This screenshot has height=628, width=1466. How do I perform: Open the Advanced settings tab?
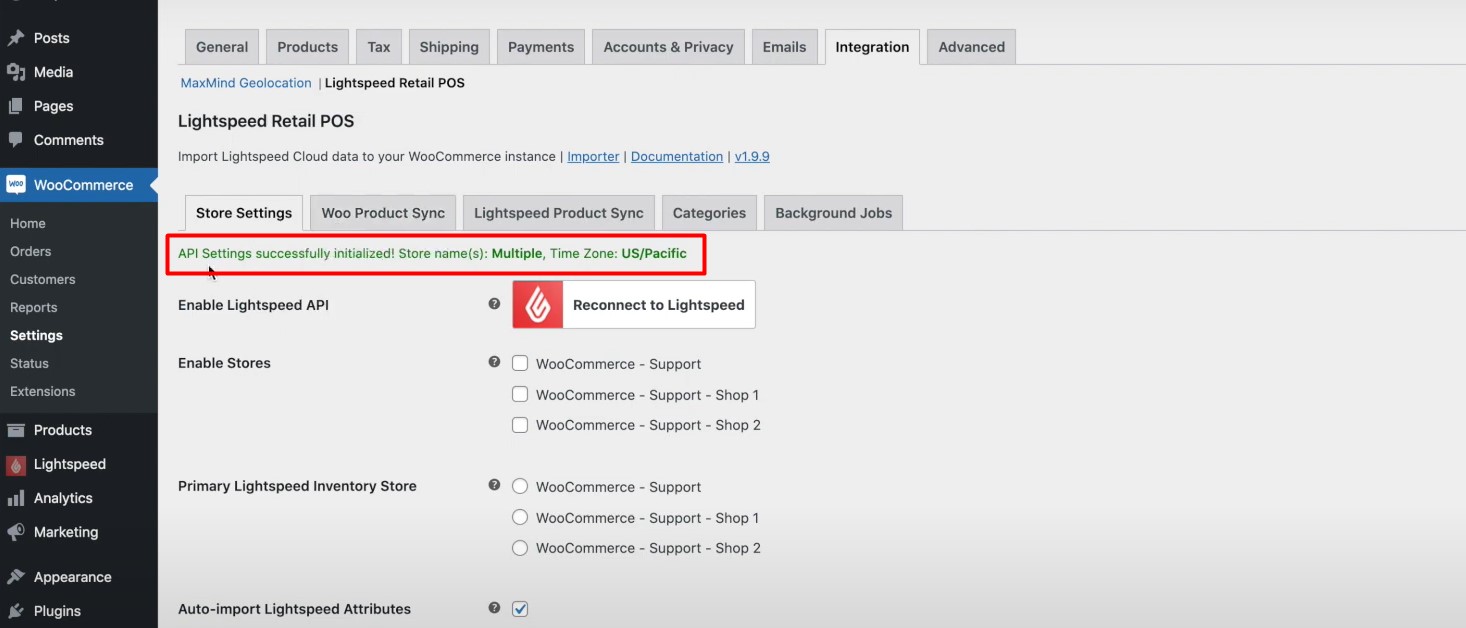tap(972, 47)
